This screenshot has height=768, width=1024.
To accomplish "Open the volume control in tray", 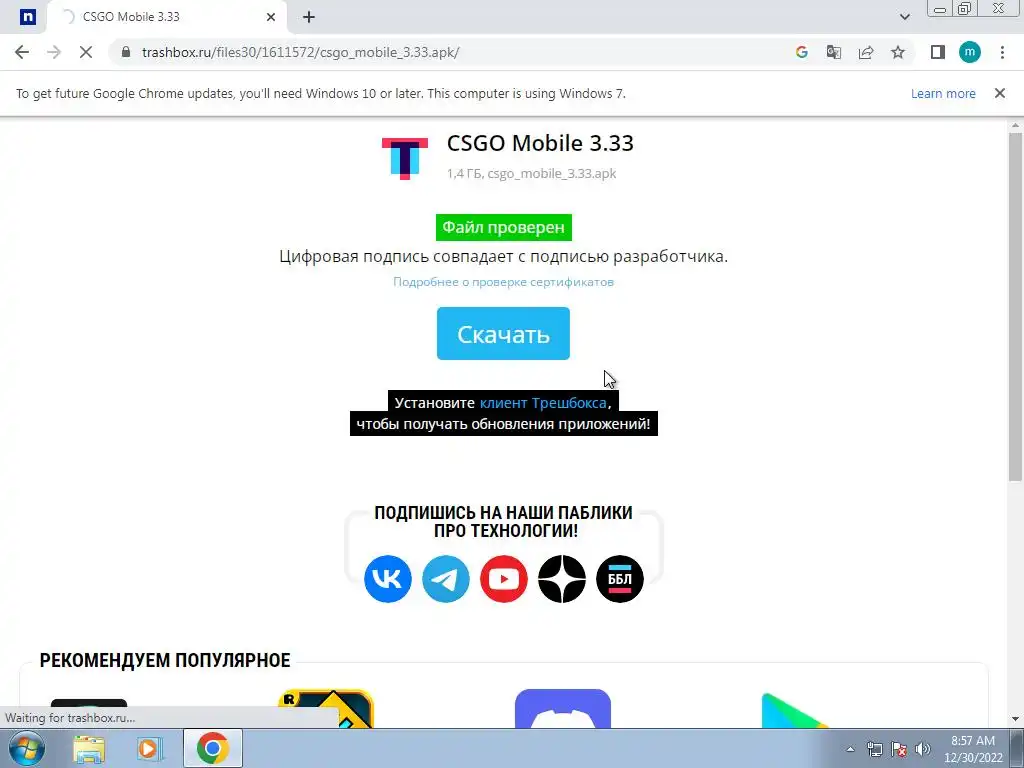I will pyautogui.click(x=923, y=749).
